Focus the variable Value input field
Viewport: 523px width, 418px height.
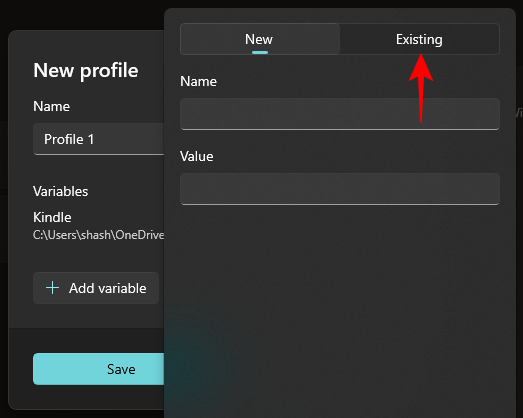[340, 189]
